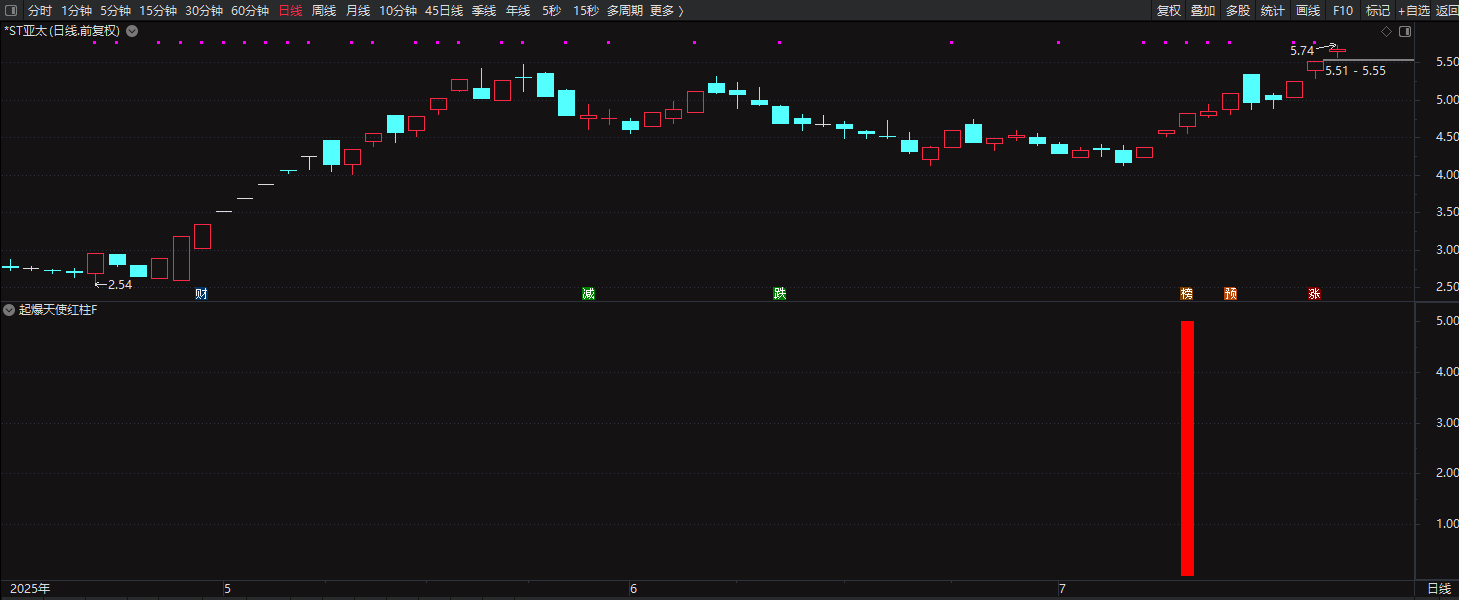Click the 预 forecast marker
Screen dimensions: 1459x600
point(1230,294)
